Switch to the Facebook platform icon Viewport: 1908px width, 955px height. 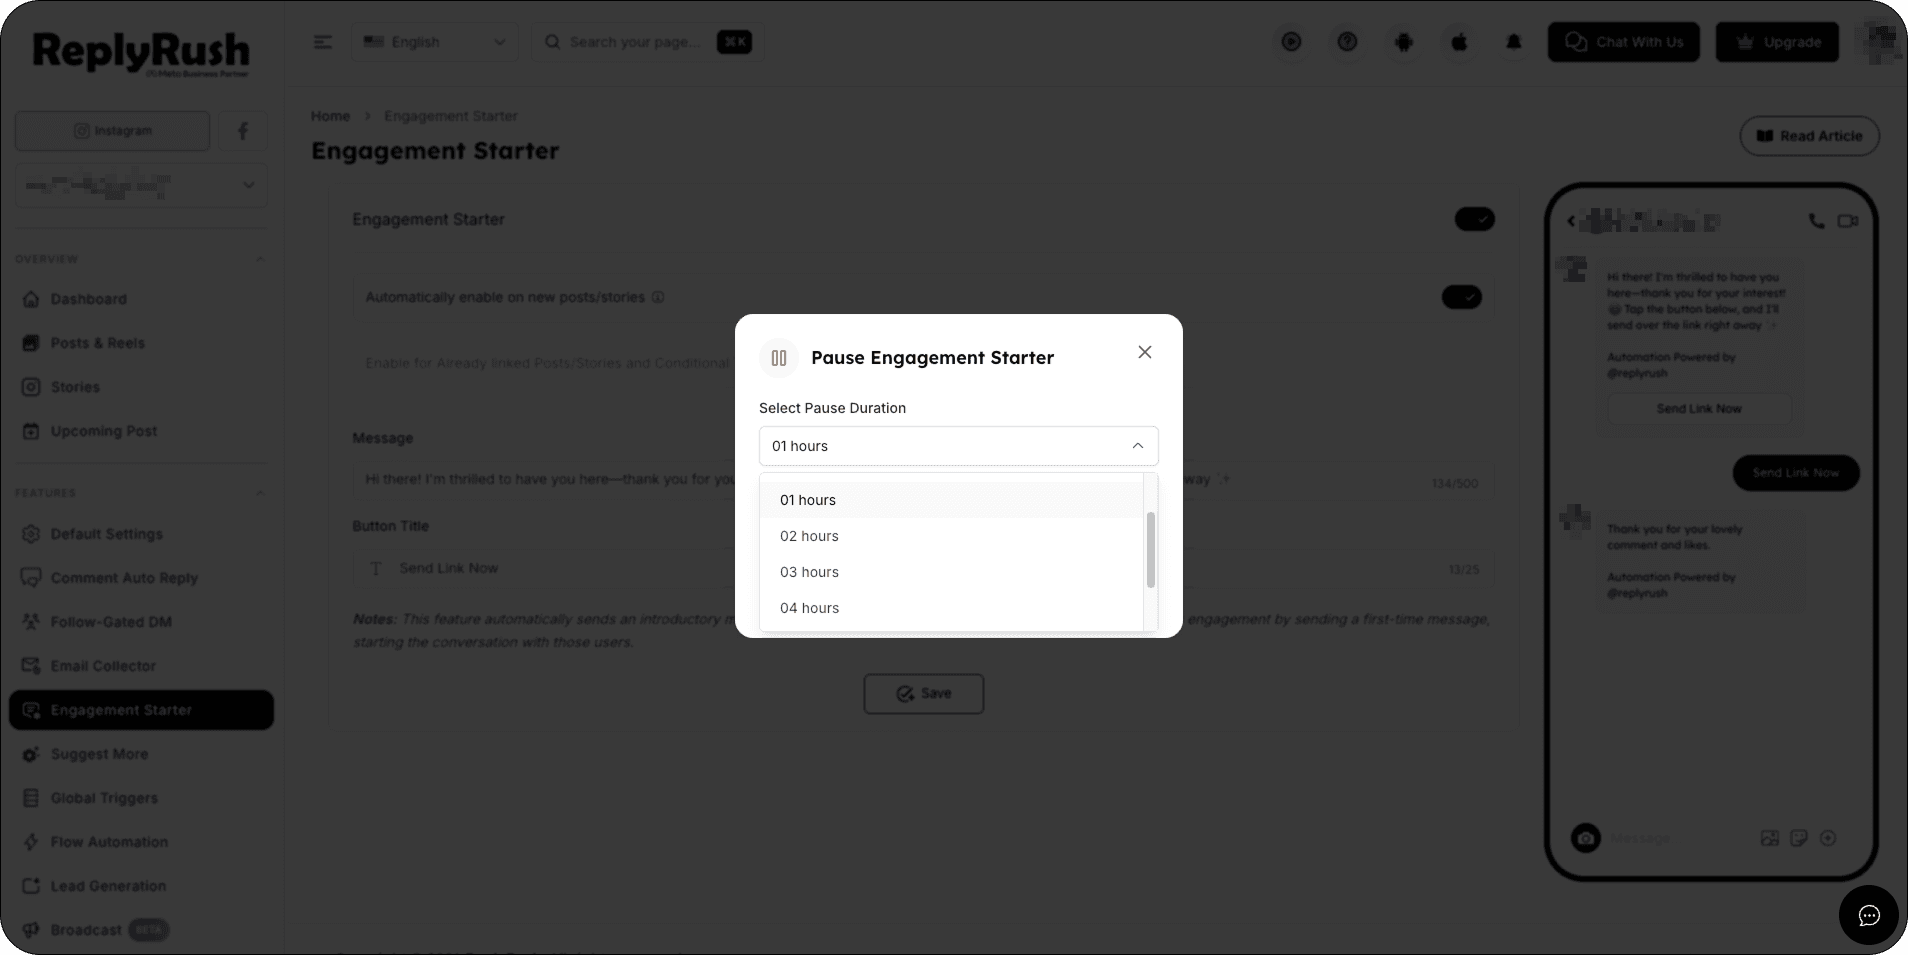tap(243, 131)
